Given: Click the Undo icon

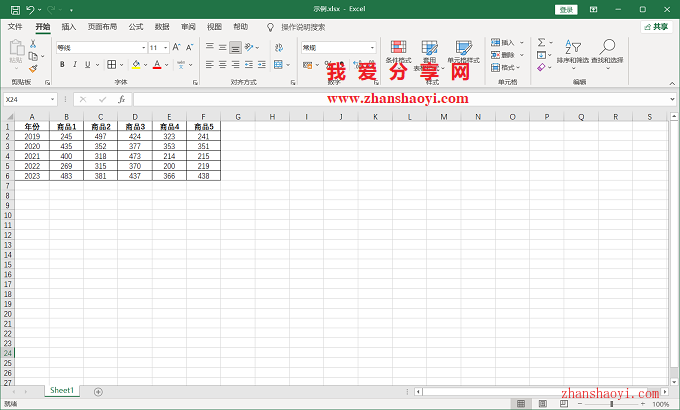Looking at the screenshot, I should coord(30,10).
